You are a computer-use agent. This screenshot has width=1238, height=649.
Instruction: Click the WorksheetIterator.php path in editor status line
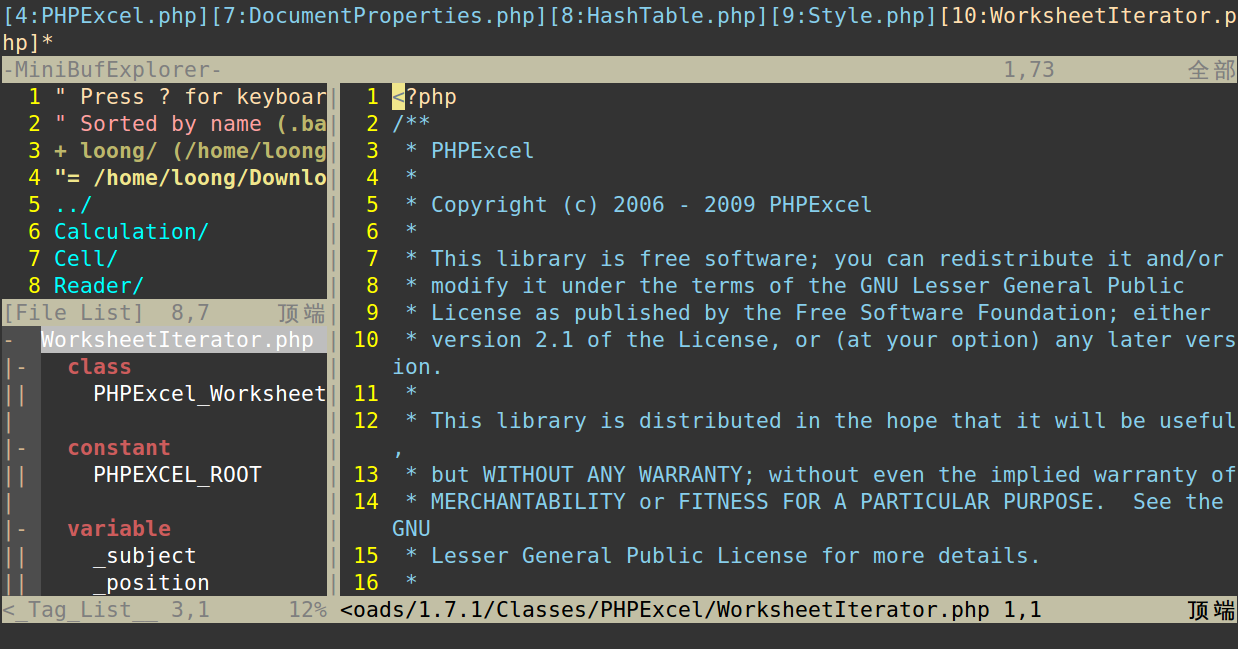click(665, 610)
